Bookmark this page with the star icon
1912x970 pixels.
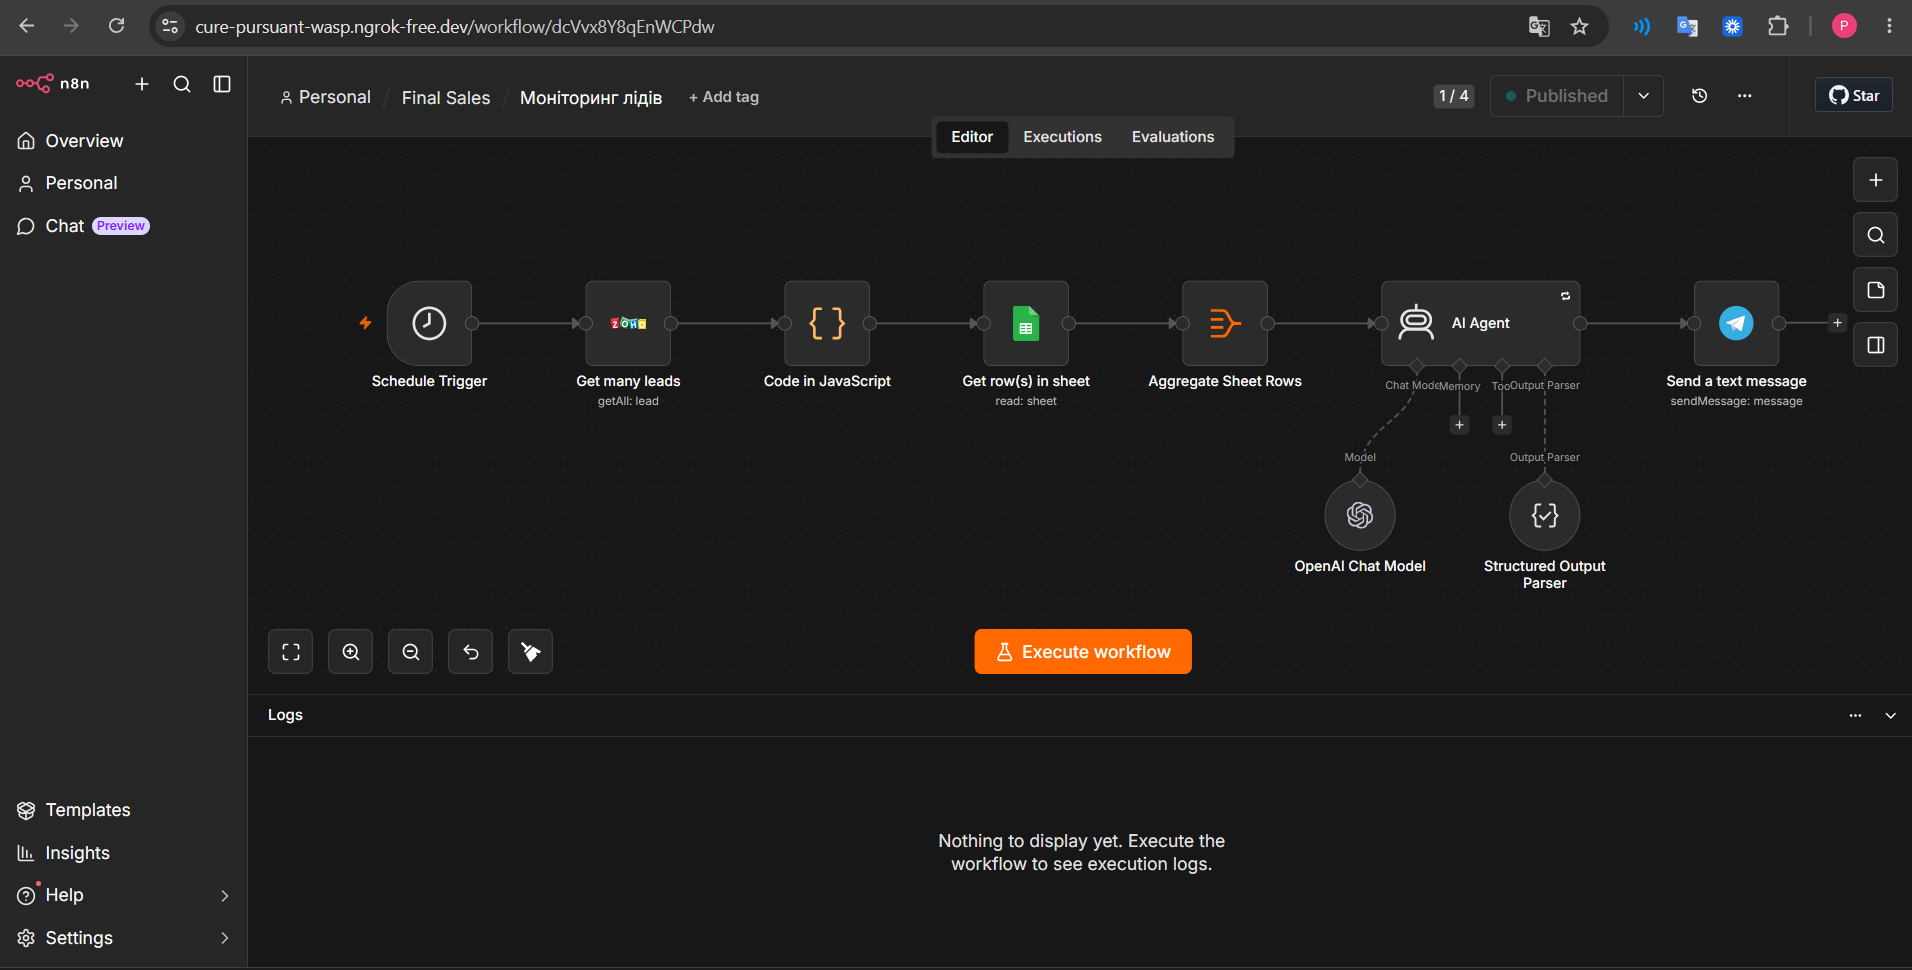click(x=1580, y=27)
